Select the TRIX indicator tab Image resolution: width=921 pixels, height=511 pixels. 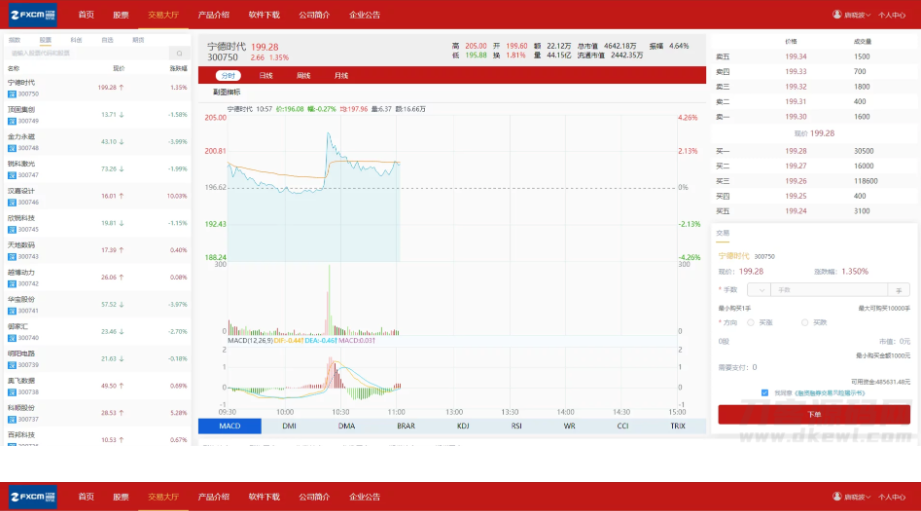pyautogui.click(x=678, y=426)
